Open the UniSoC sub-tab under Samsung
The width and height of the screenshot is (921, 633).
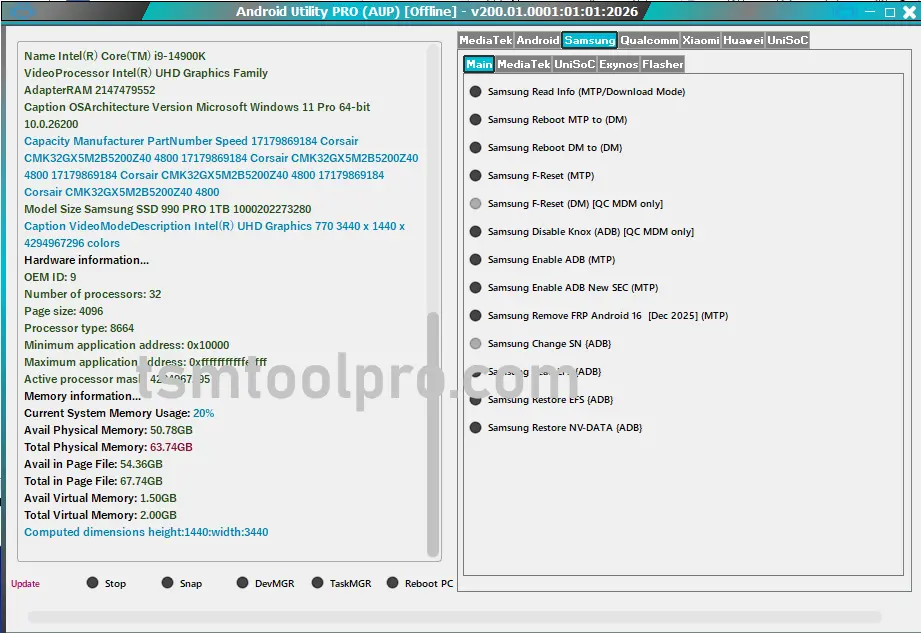point(574,65)
